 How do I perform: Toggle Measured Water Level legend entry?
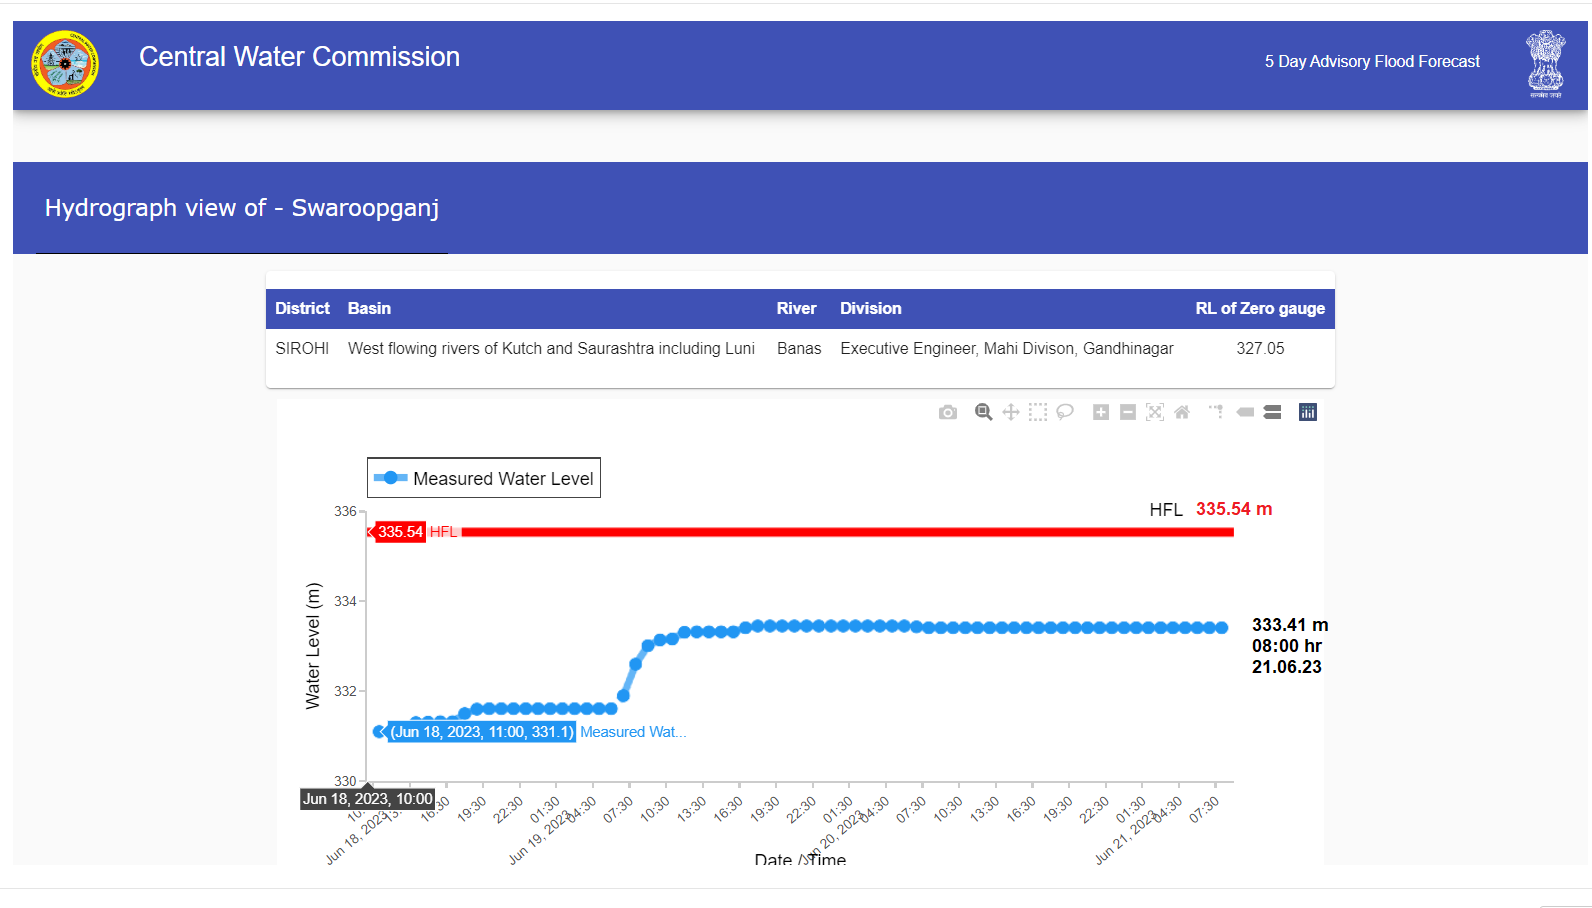click(484, 478)
